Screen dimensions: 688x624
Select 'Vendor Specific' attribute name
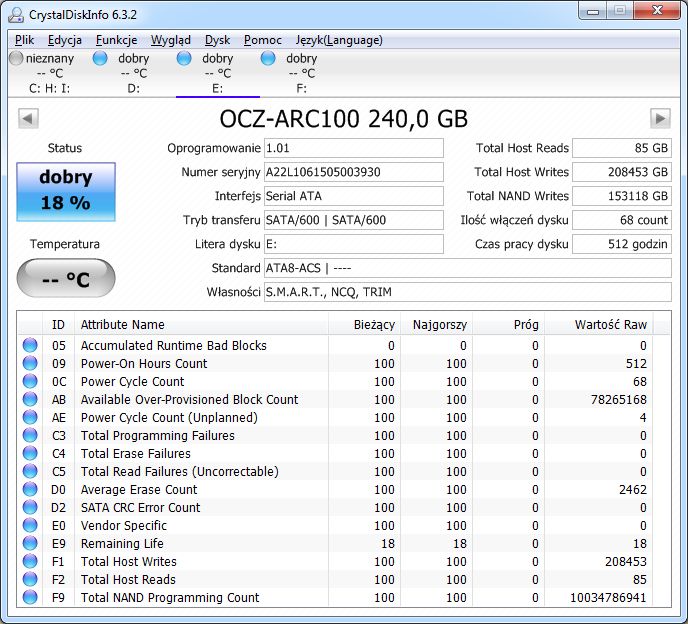[x=124, y=525]
